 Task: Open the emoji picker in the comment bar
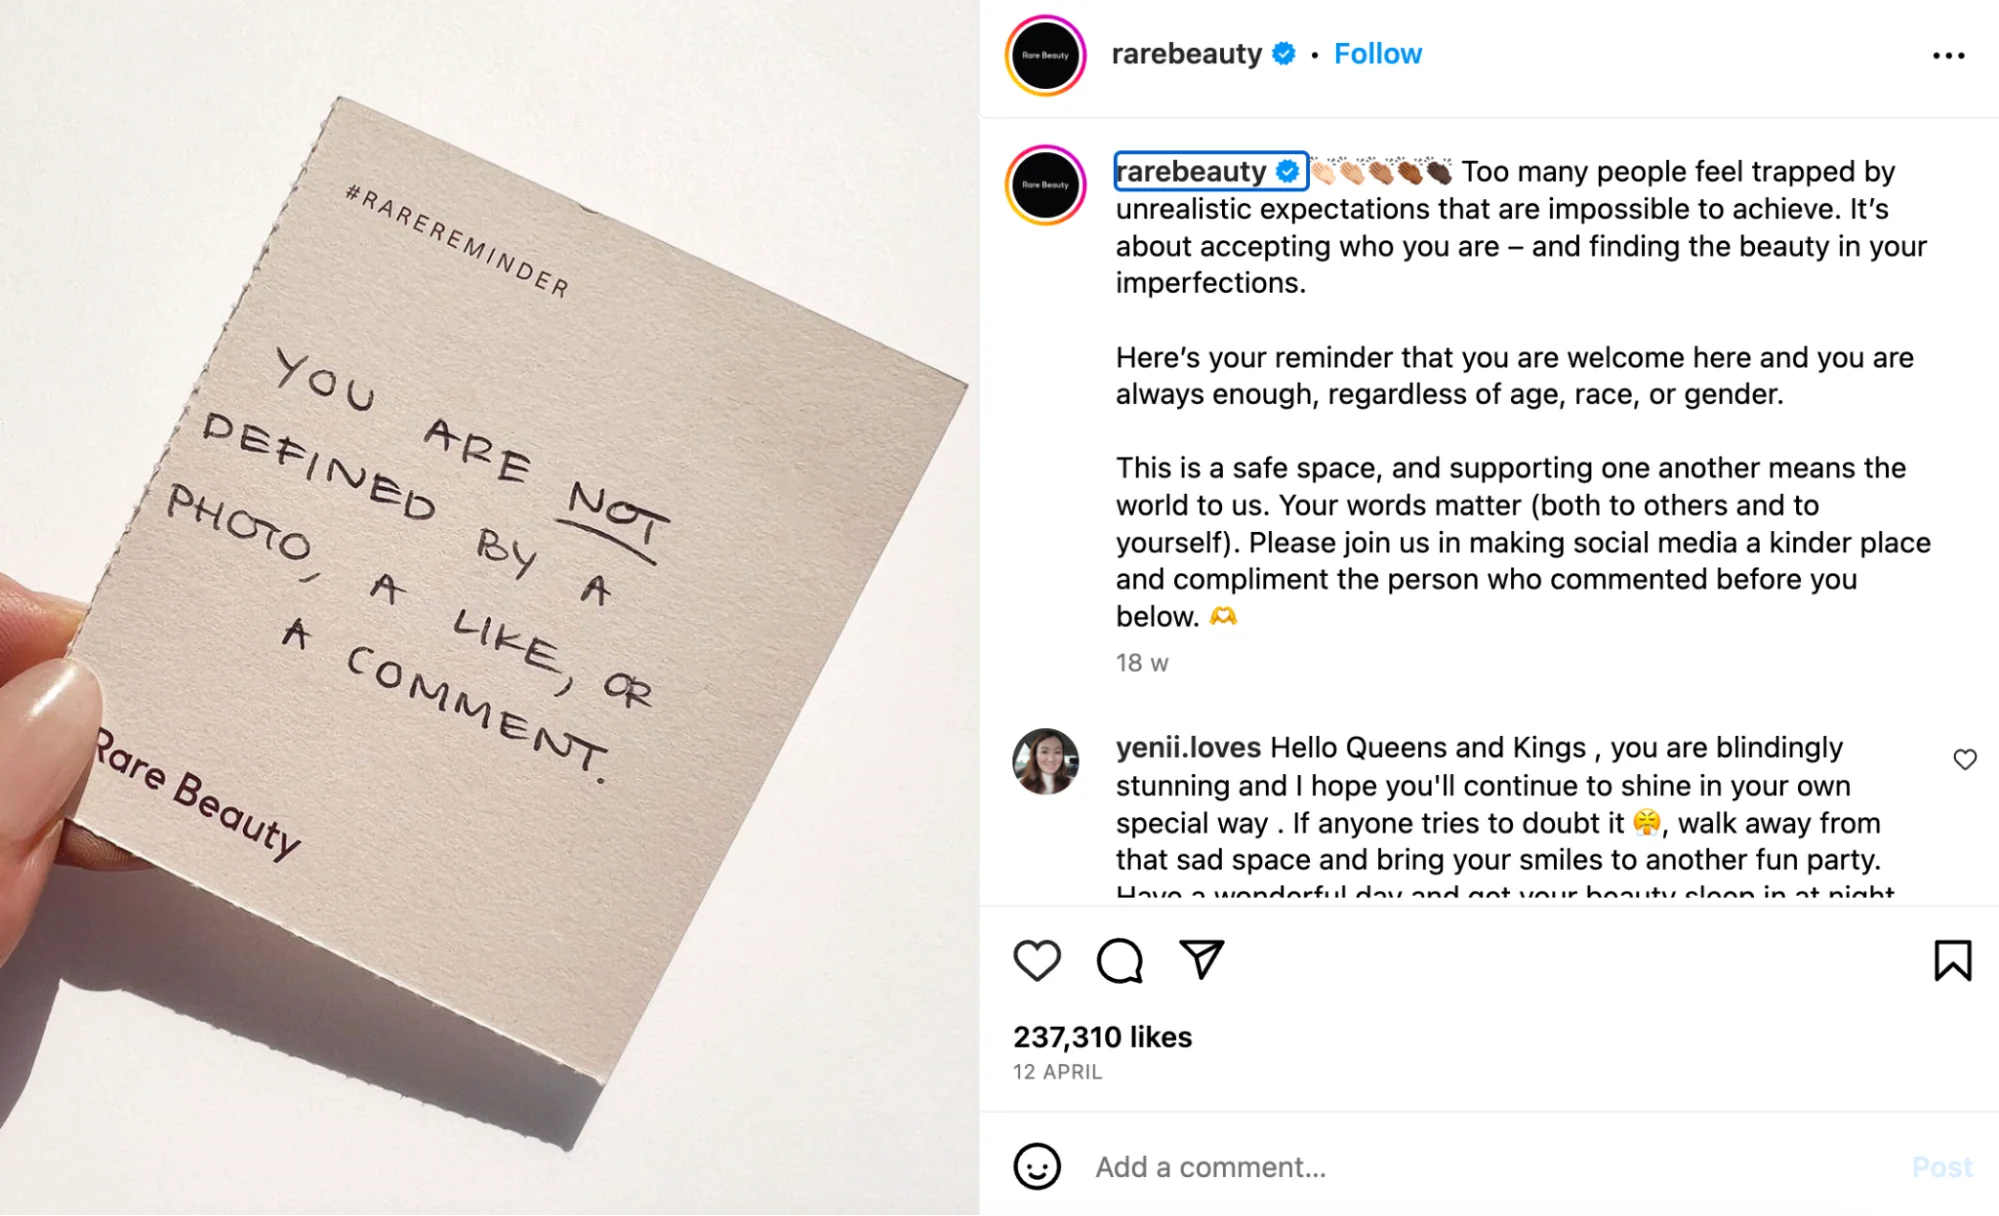pyautogui.click(x=1038, y=1166)
